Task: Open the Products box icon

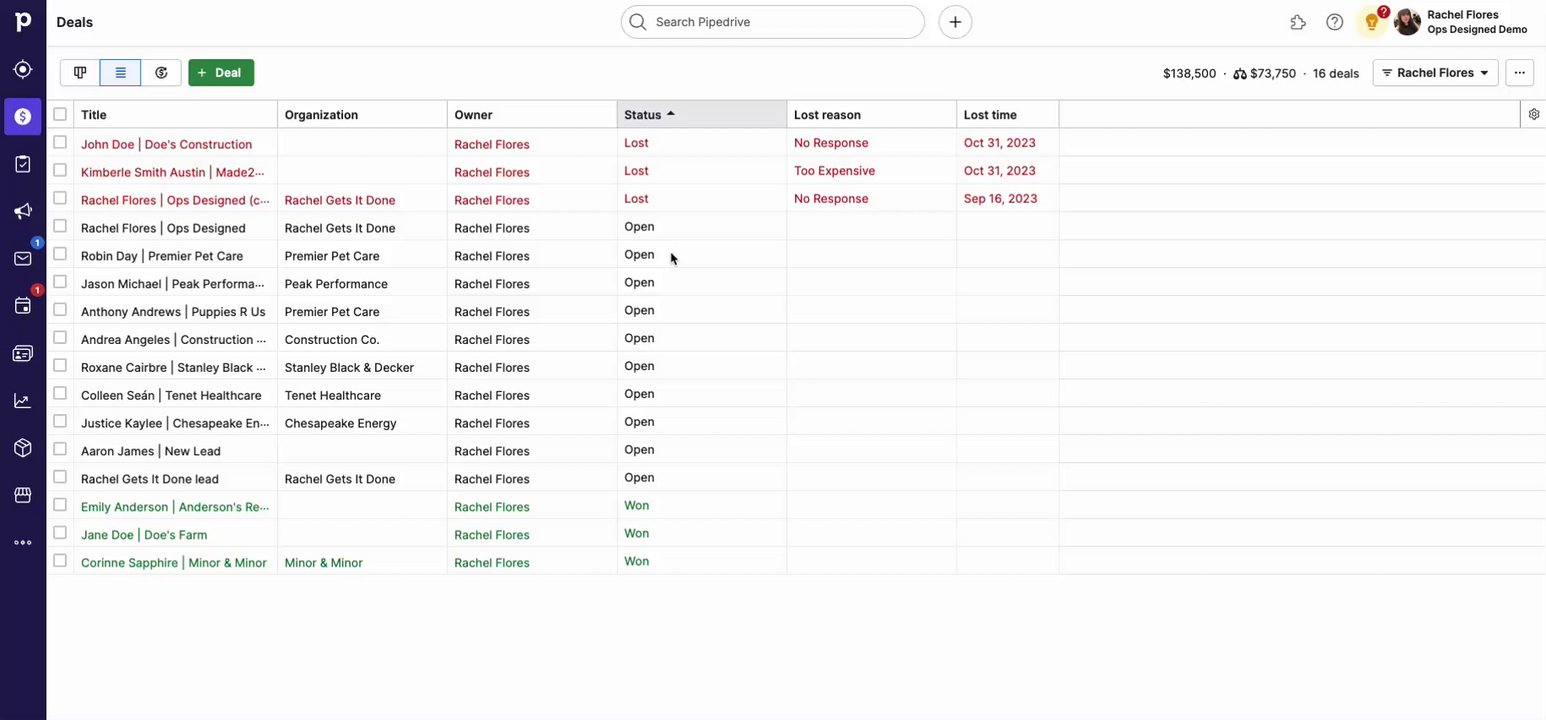Action: point(22,448)
